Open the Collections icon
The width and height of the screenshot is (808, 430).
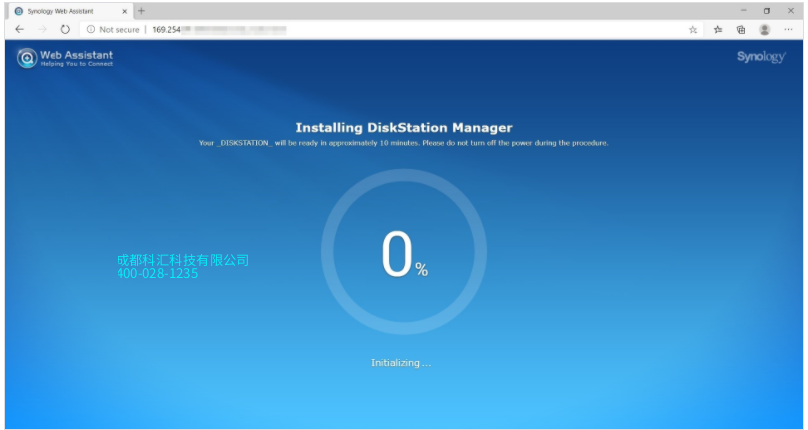741,30
